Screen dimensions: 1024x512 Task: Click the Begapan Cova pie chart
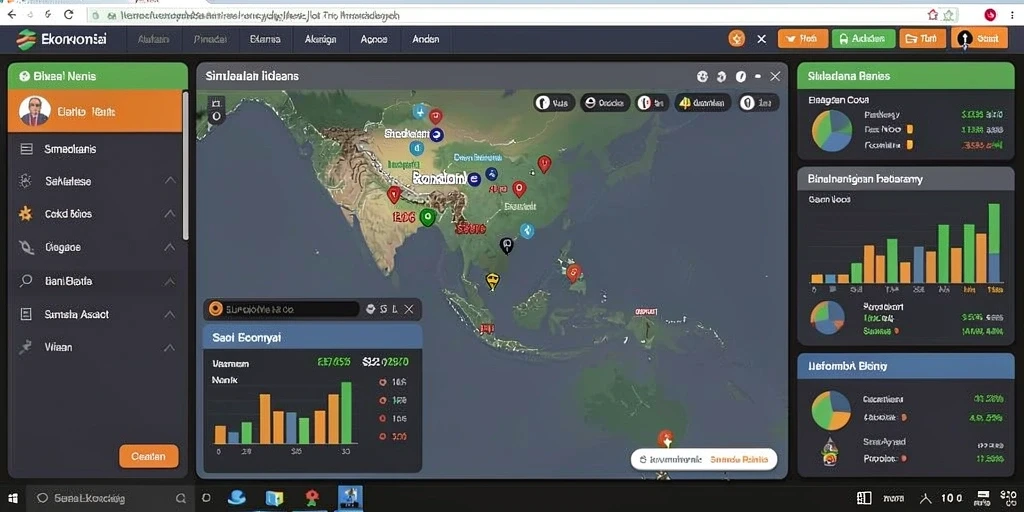click(832, 131)
